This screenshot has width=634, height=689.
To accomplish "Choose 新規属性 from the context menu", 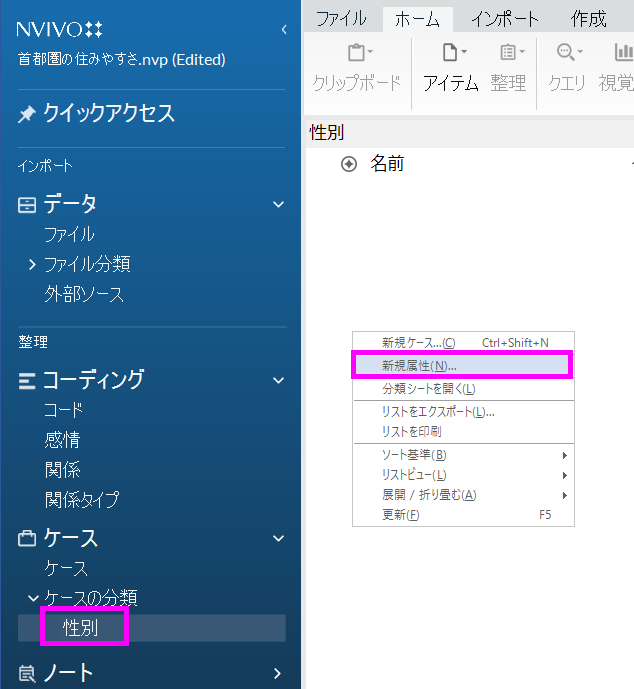I will click(419, 365).
